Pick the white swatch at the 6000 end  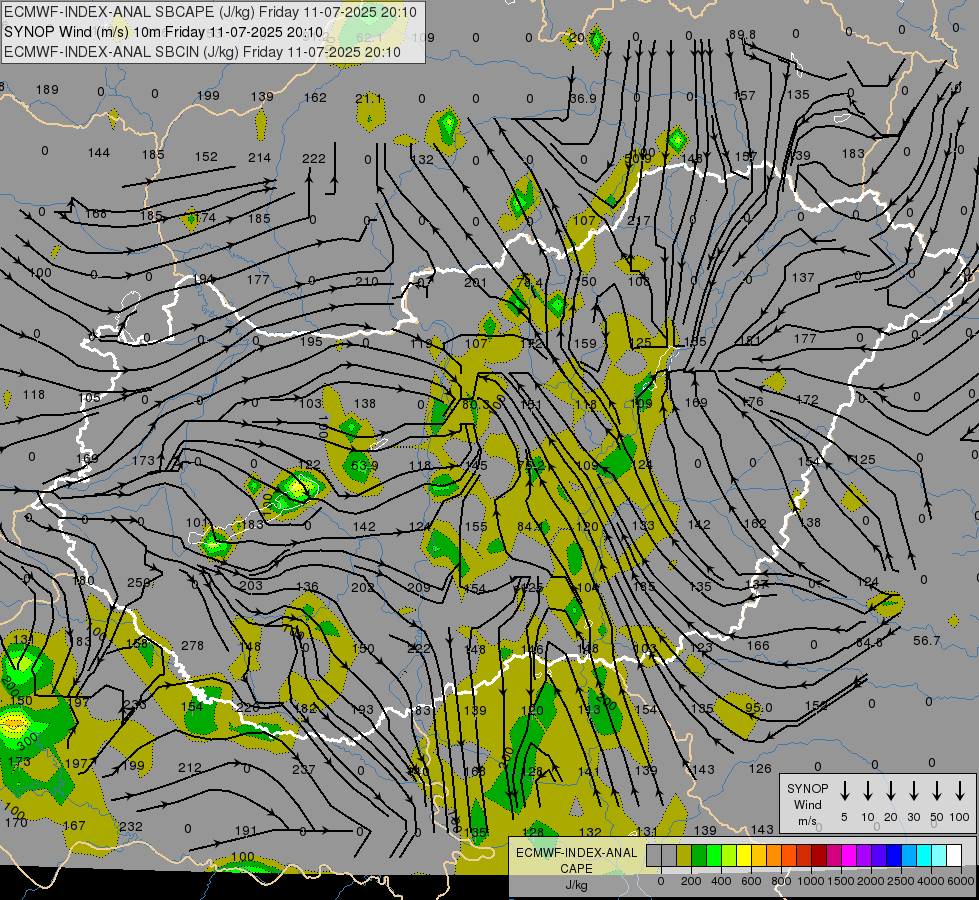click(954, 856)
